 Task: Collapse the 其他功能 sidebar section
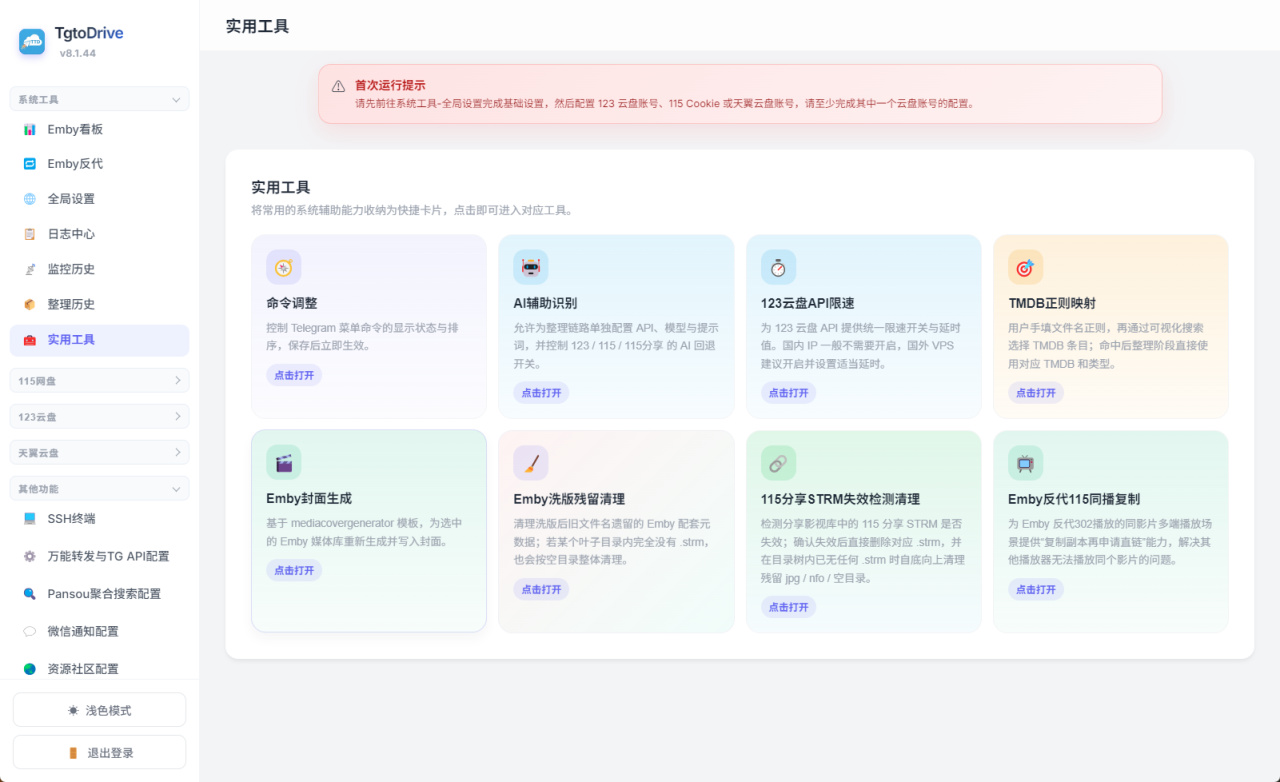[x=99, y=489]
